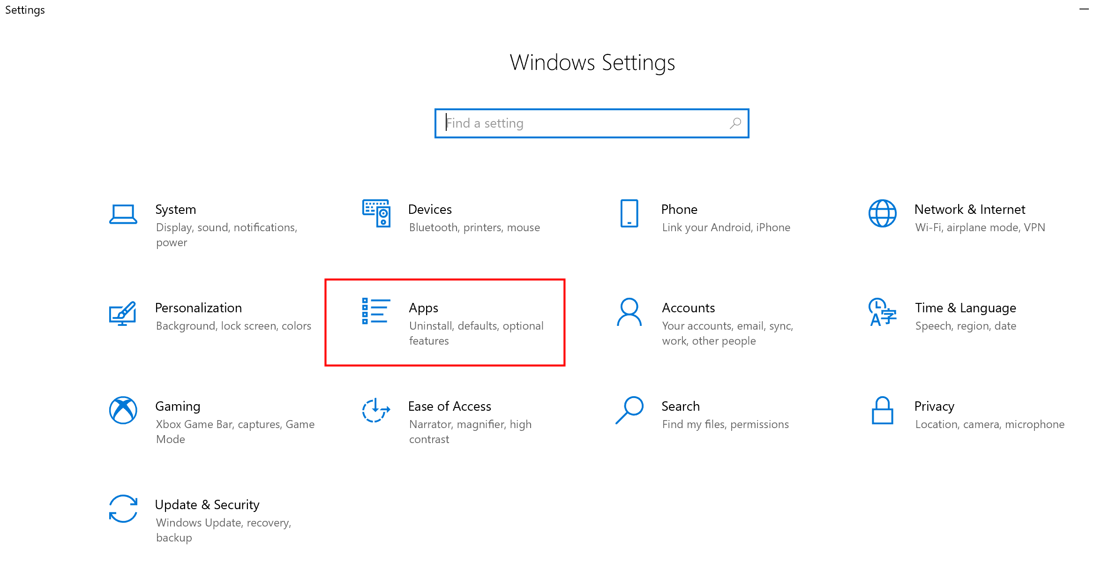Click the System laptop icon
The image size is (1118, 584).
[x=123, y=214]
